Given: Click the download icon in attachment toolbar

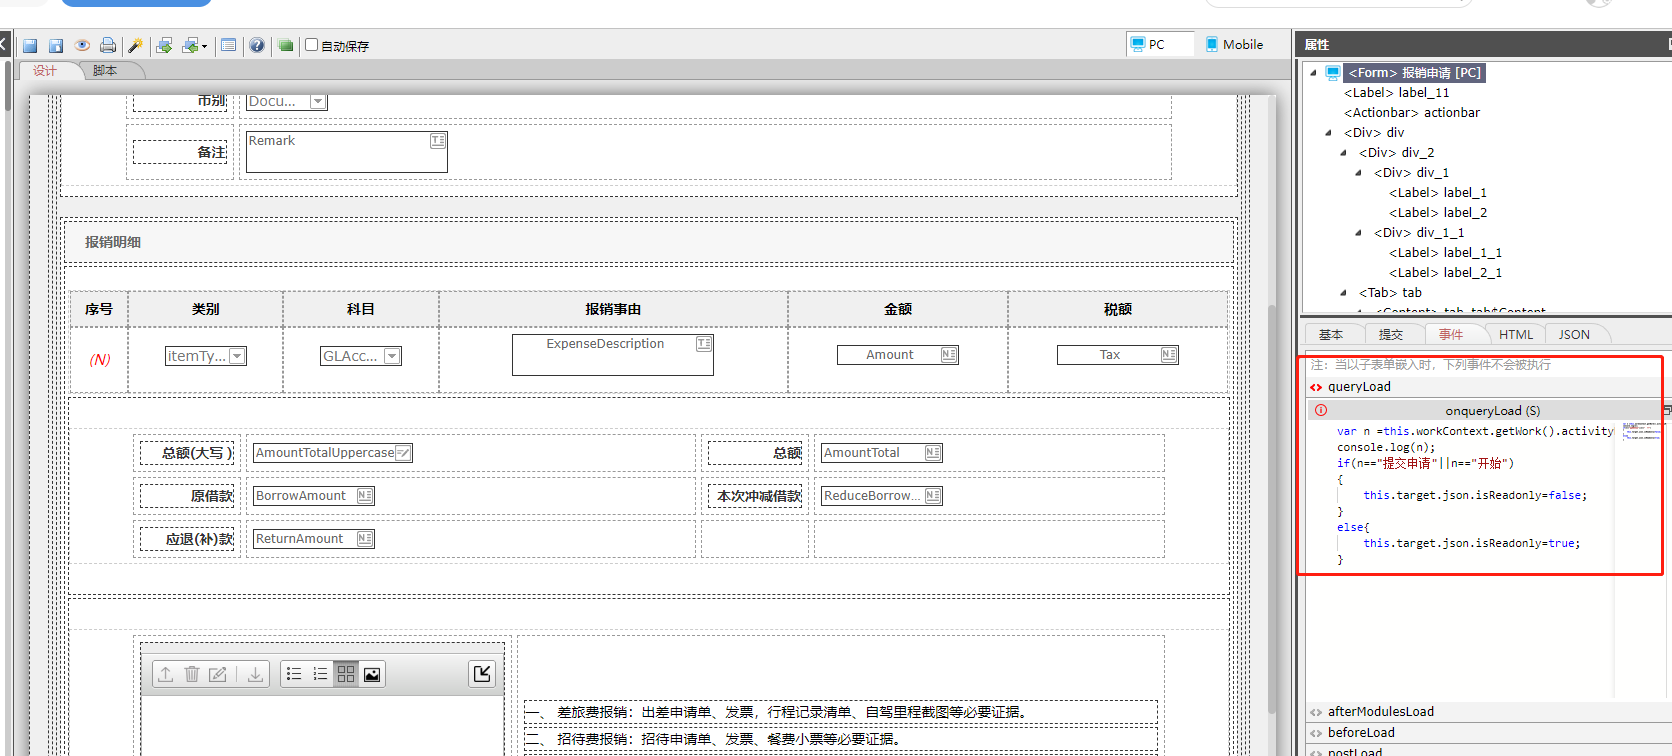Looking at the screenshot, I should (x=256, y=674).
